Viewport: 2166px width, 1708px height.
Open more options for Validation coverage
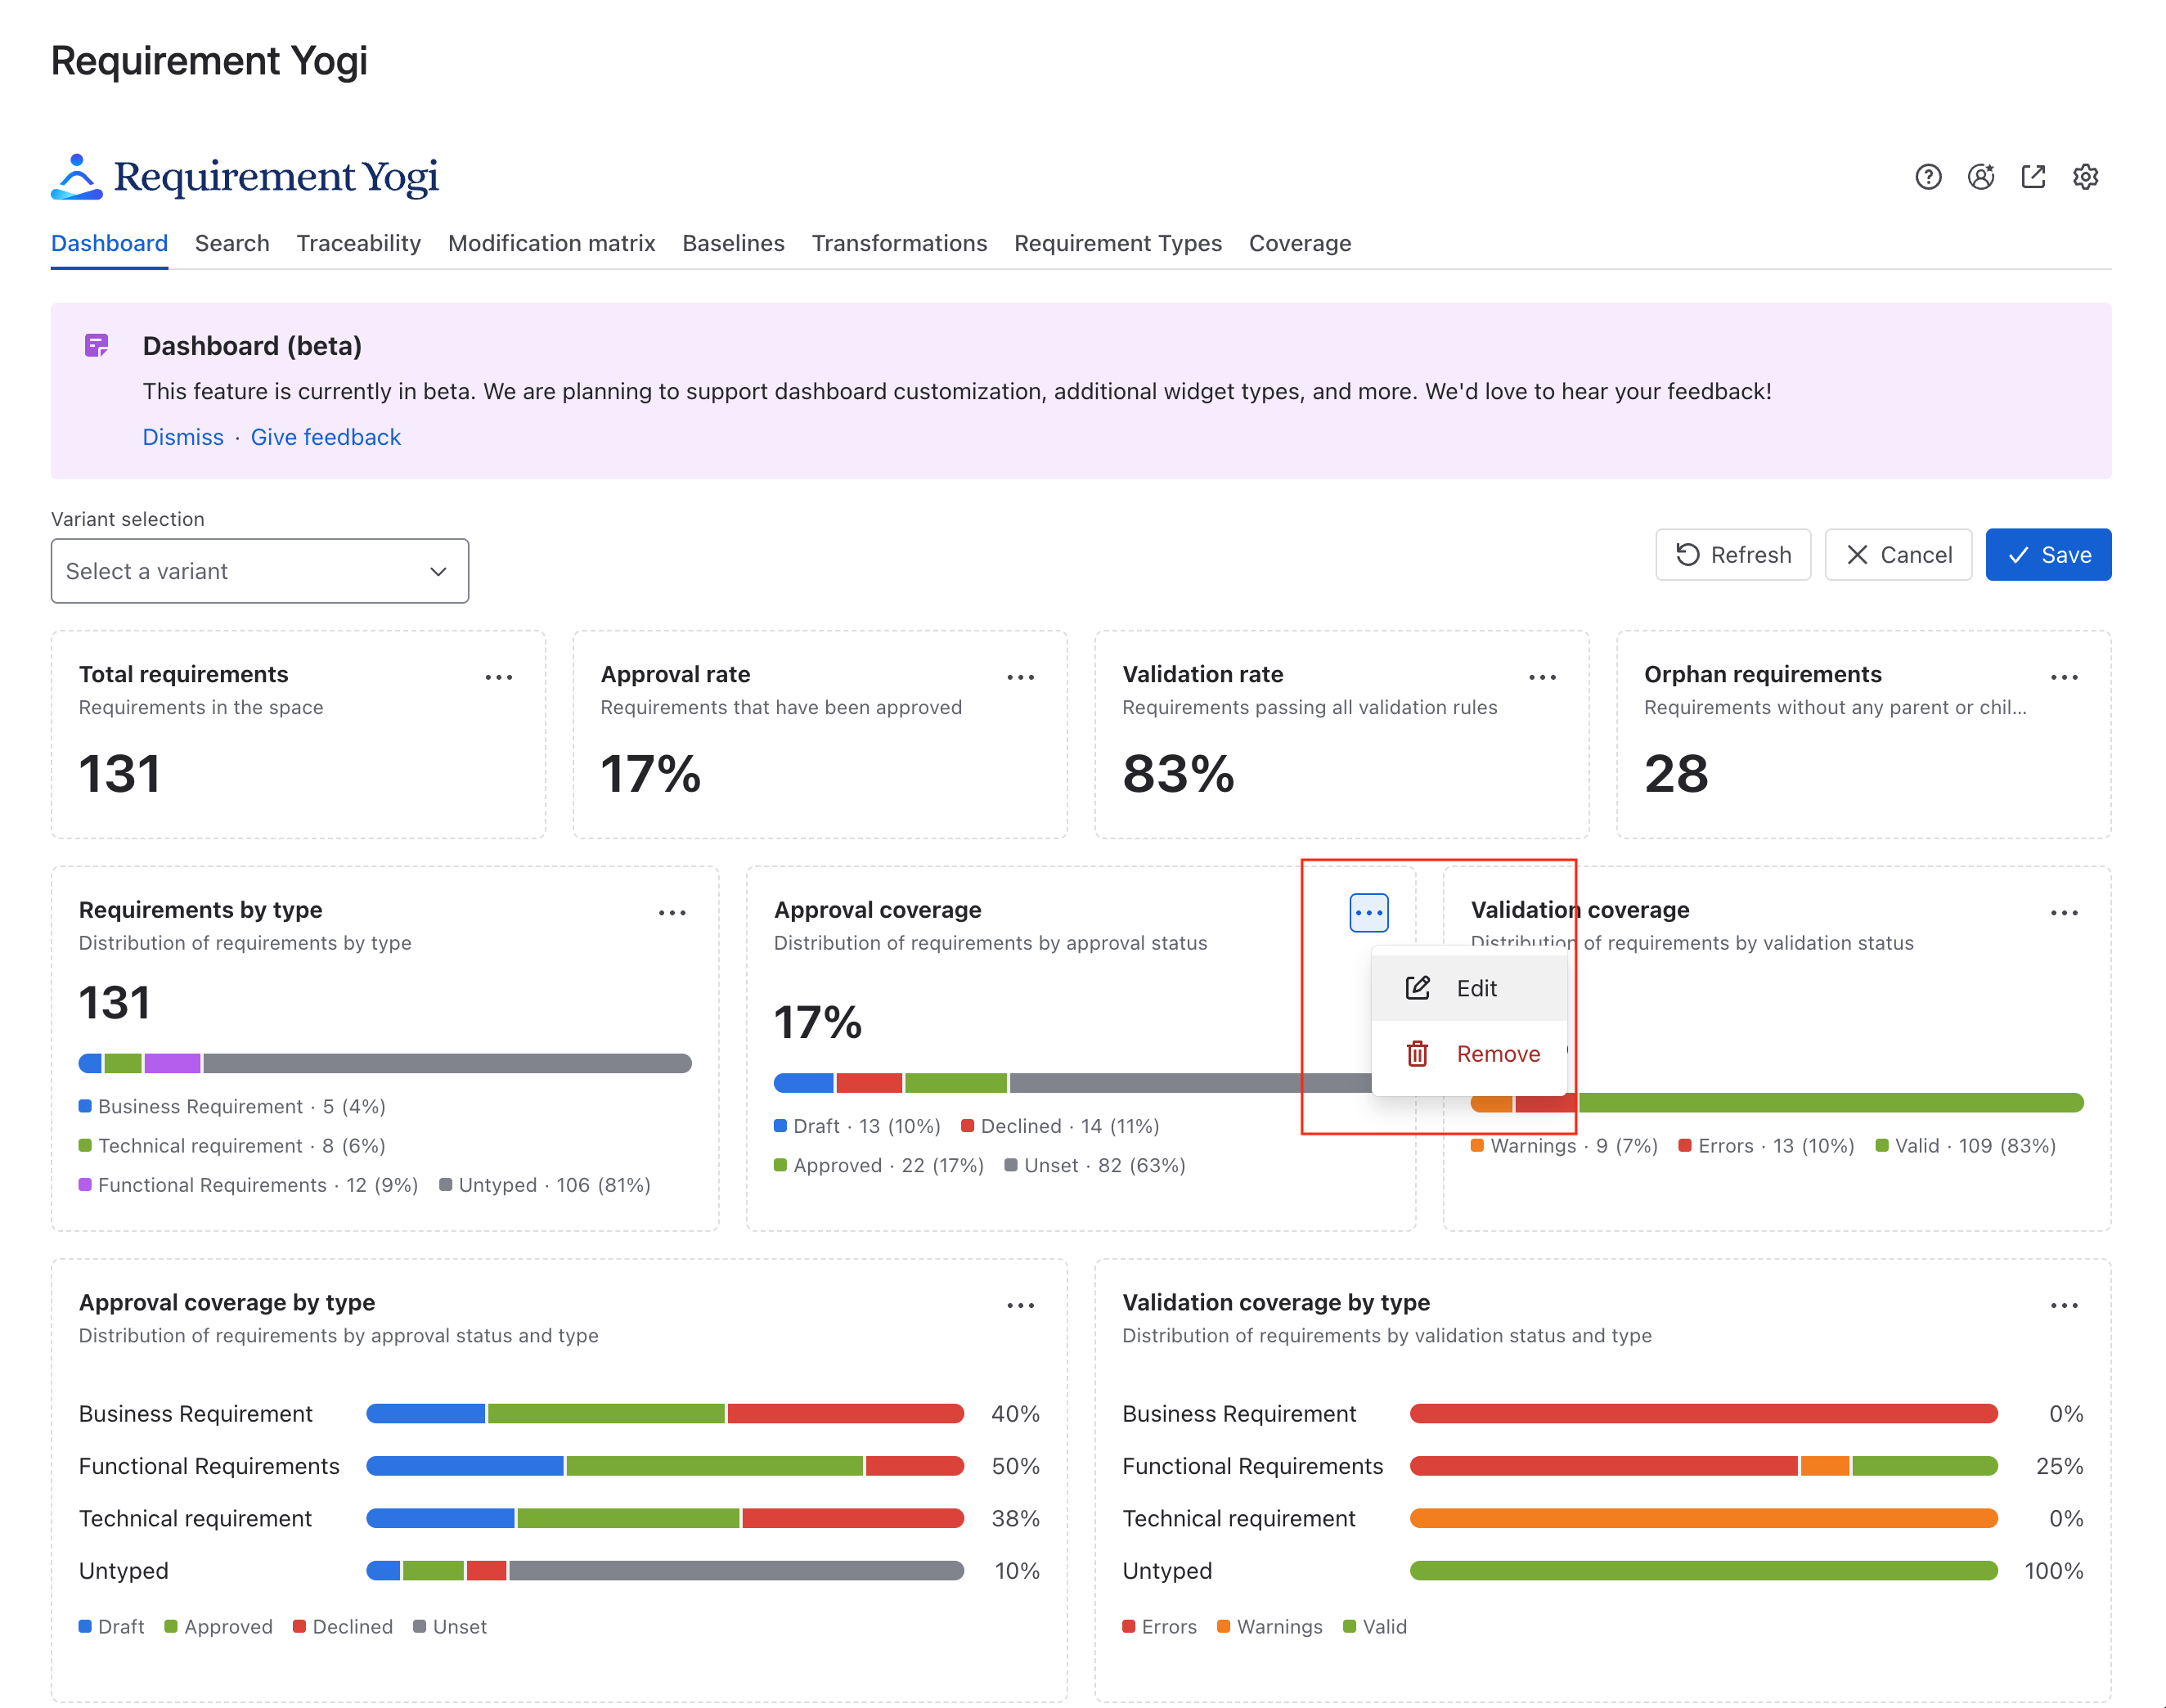pos(2065,913)
